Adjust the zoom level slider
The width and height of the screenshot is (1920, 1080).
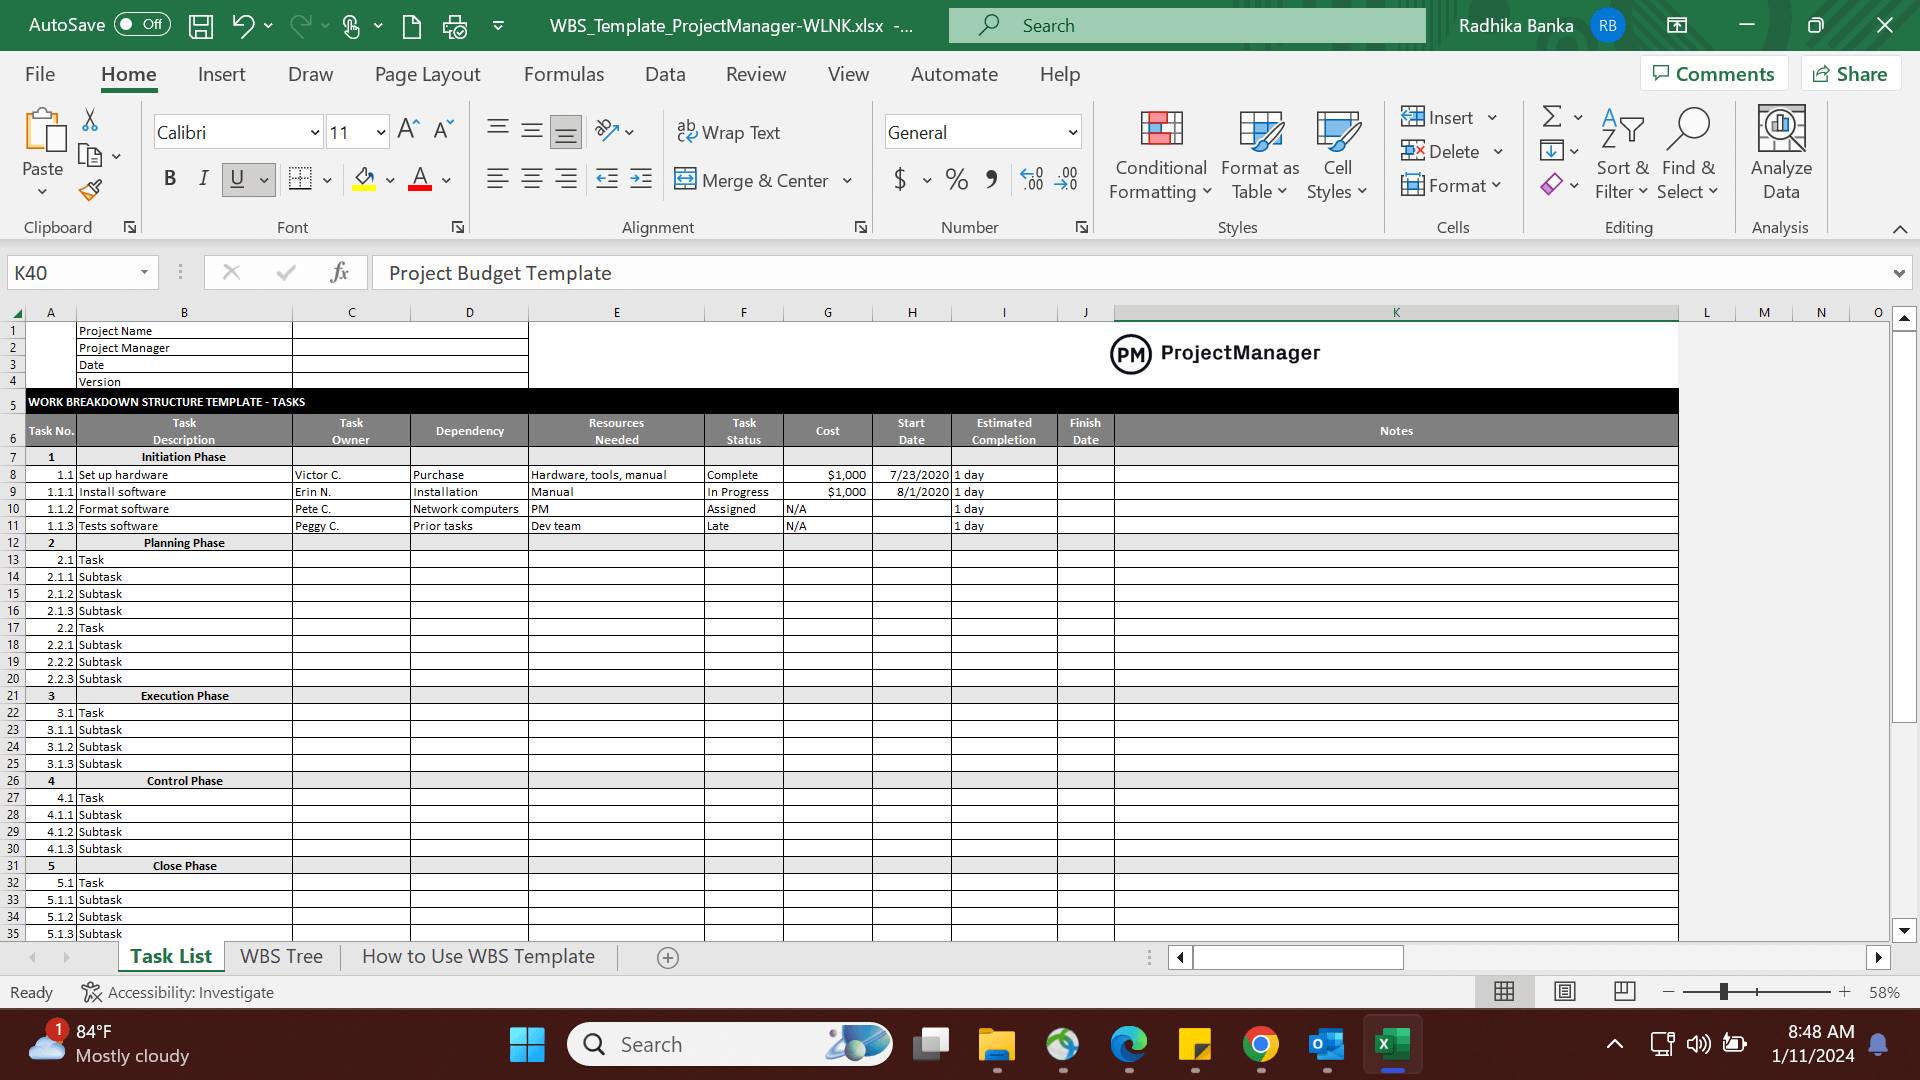click(x=1725, y=991)
